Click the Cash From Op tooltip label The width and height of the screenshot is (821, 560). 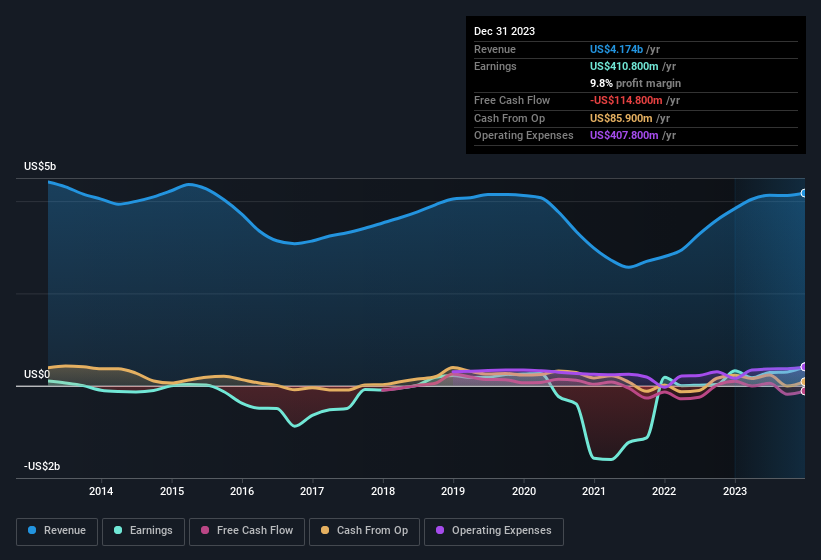[x=509, y=118]
